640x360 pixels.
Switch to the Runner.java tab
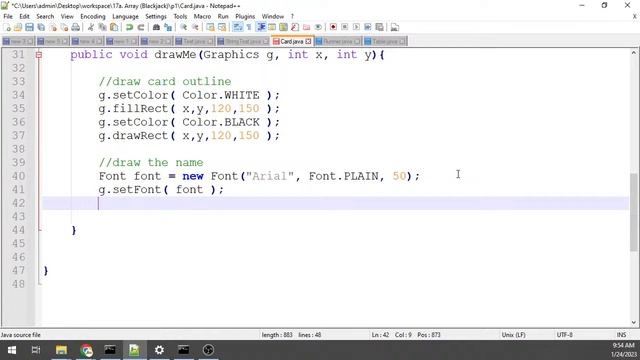click(x=338, y=41)
